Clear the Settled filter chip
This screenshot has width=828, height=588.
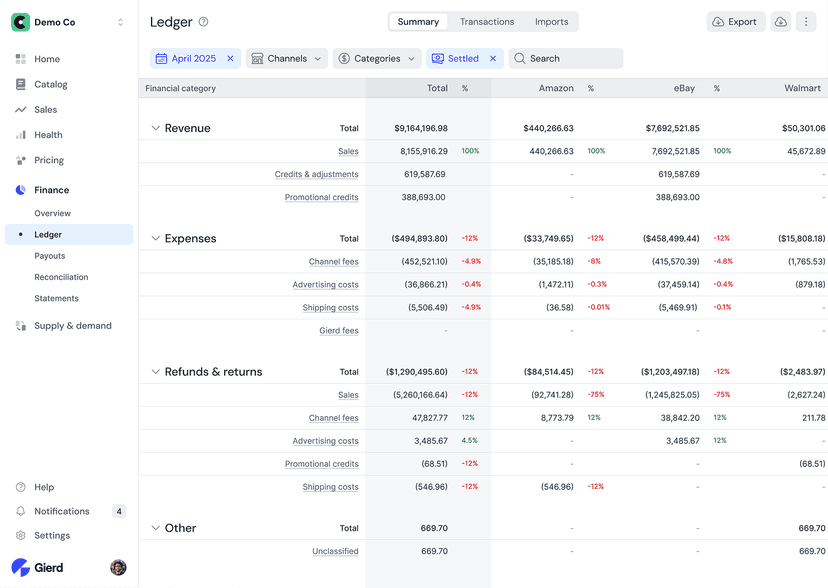[x=492, y=59]
